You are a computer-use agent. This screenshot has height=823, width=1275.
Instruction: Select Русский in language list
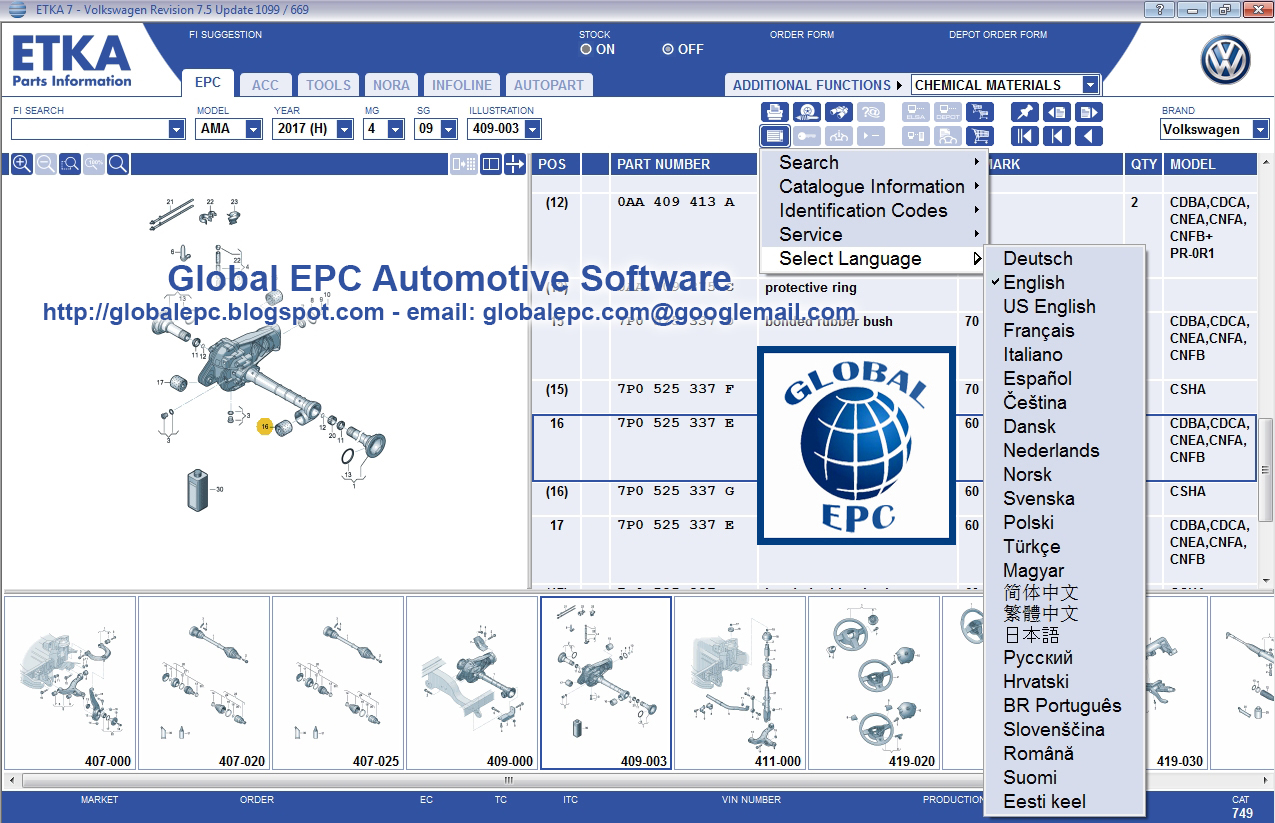pos(1038,657)
